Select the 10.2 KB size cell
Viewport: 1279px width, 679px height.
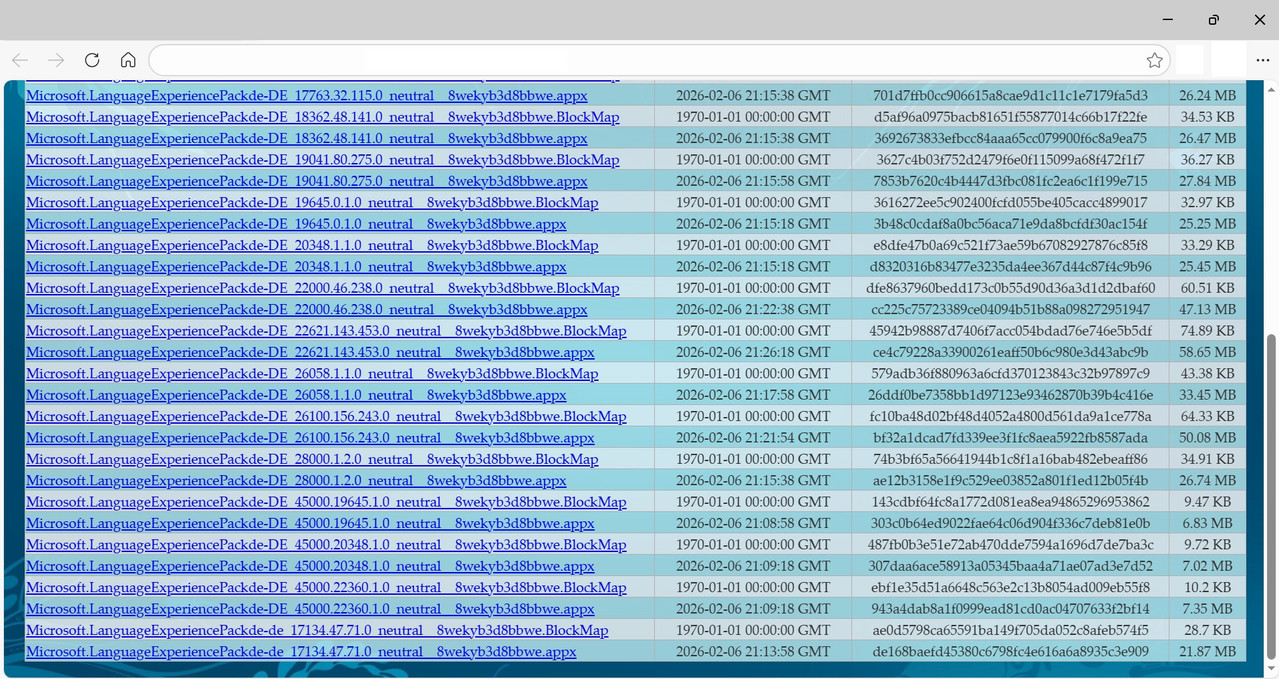[x=1207, y=588]
